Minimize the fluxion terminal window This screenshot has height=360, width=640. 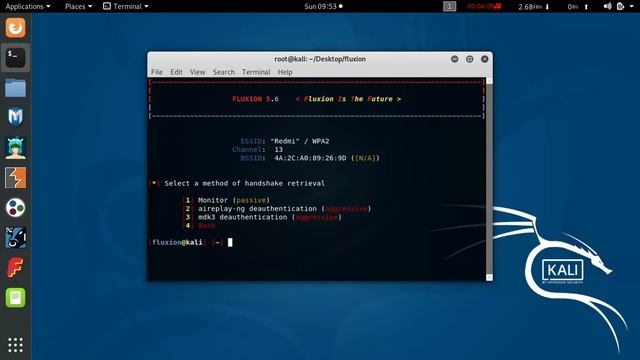(454, 59)
